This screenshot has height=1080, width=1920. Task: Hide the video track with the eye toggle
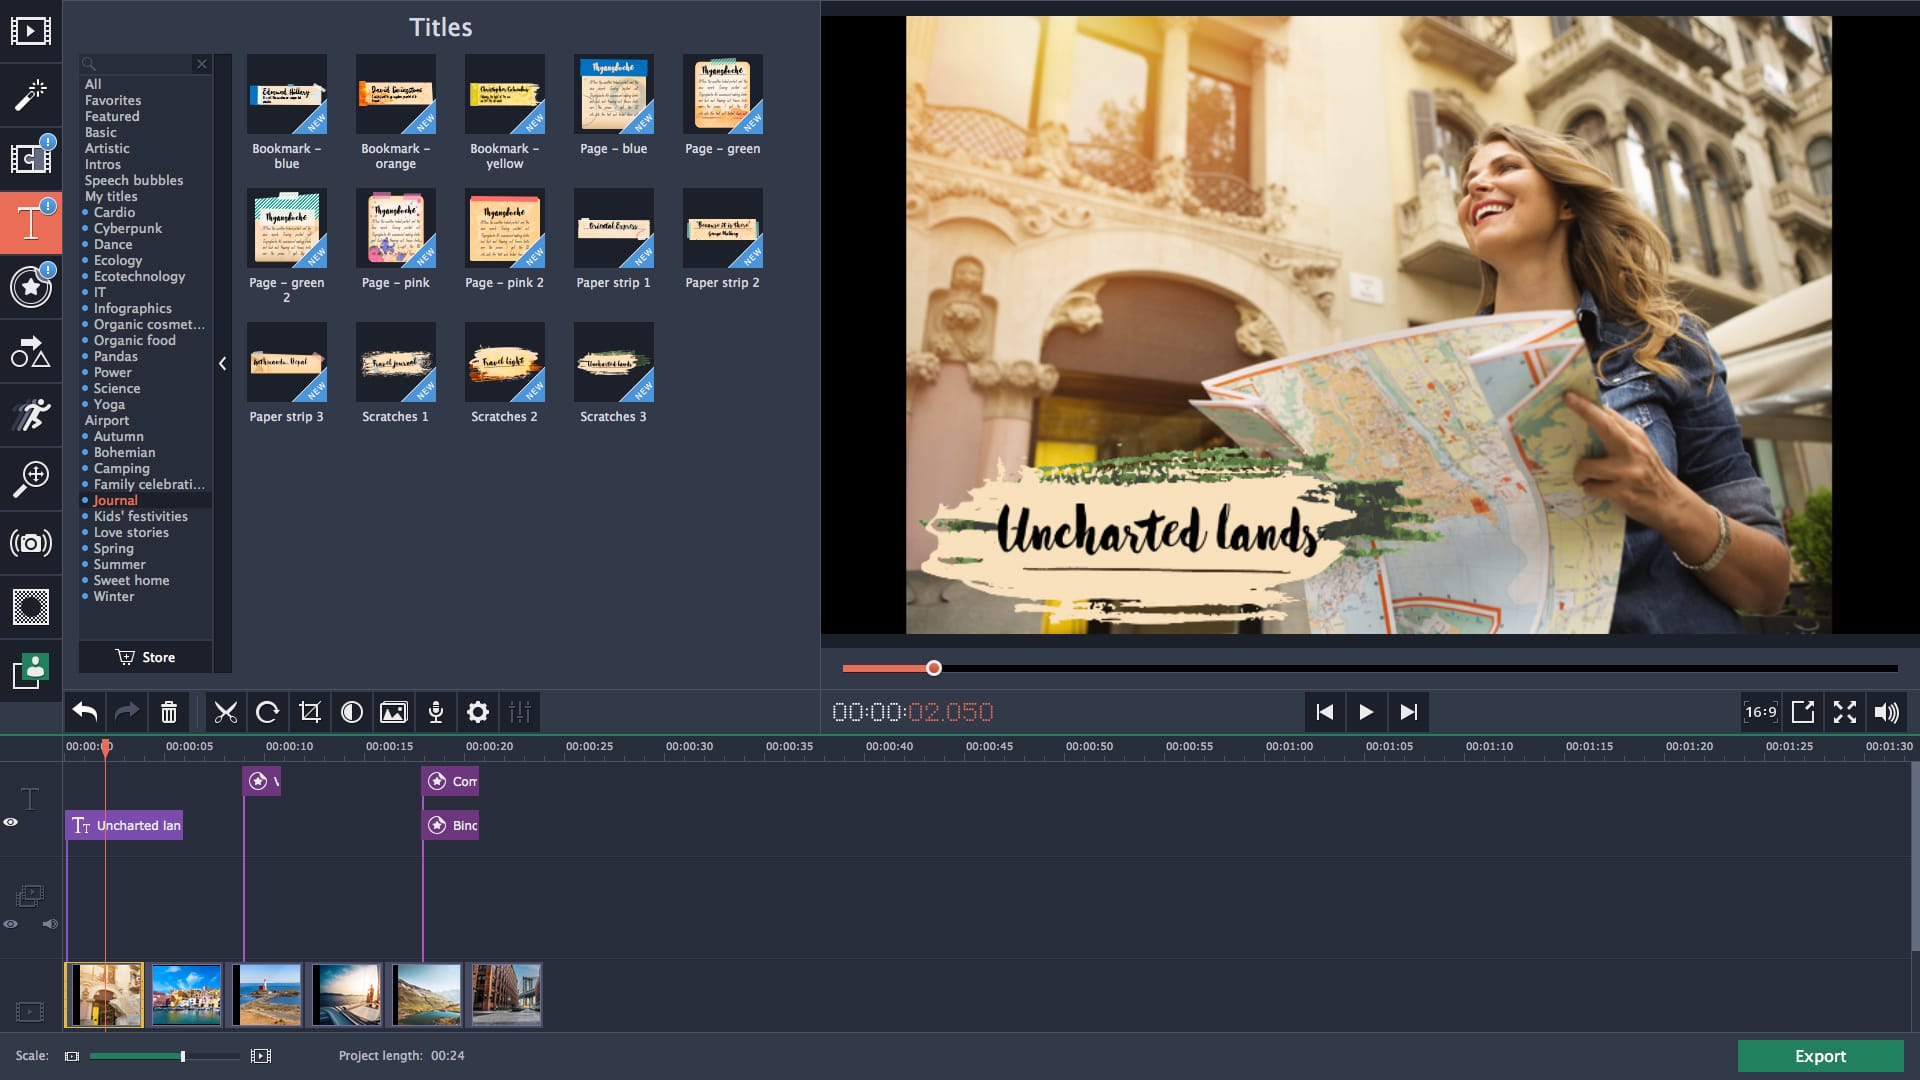click(11, 924)
